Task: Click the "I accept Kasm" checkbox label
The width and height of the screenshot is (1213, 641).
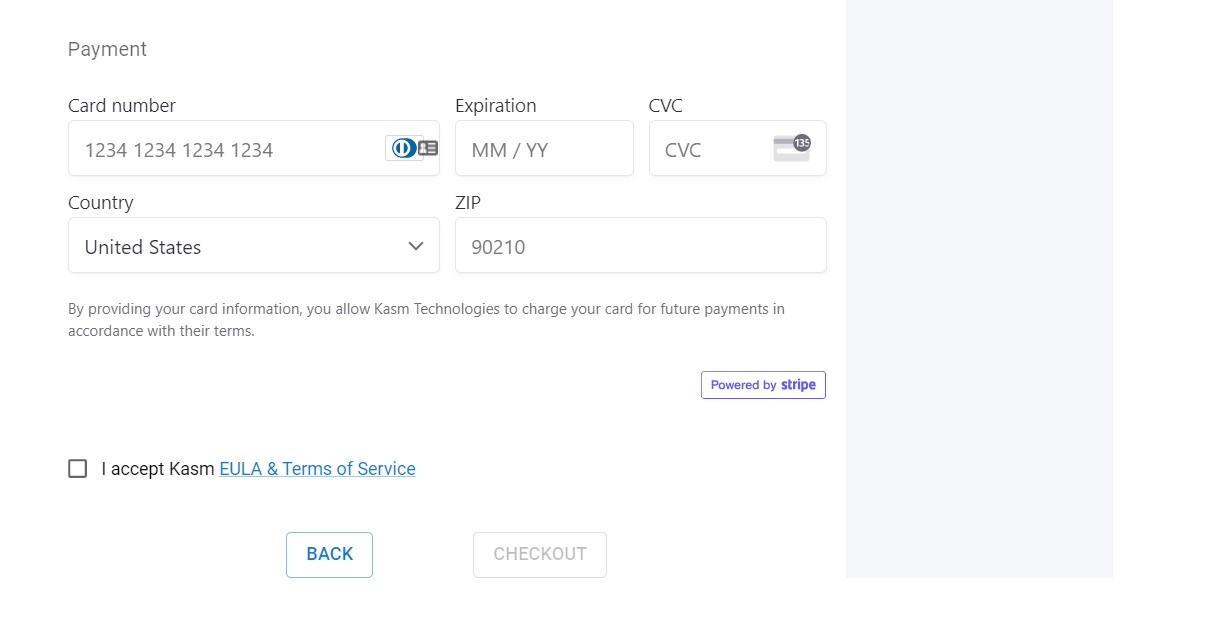Action: [158, 469]
